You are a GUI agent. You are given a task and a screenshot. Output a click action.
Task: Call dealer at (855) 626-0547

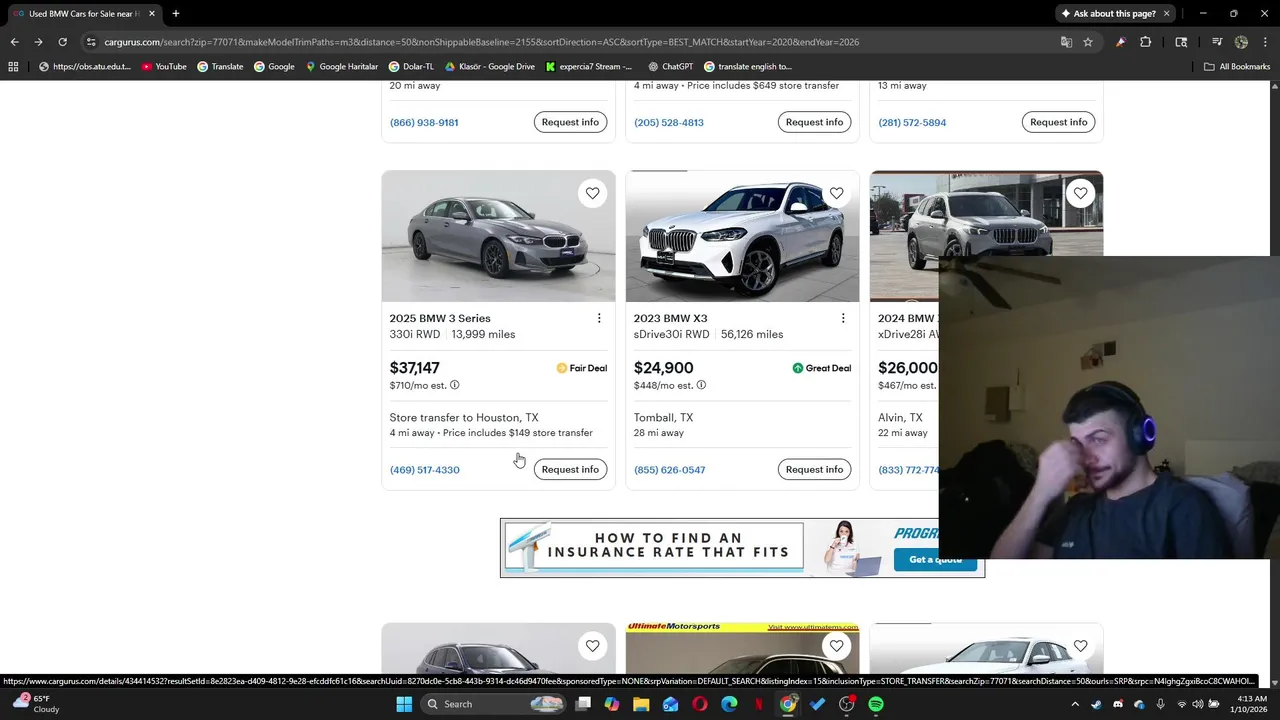(x=669, y=470)
